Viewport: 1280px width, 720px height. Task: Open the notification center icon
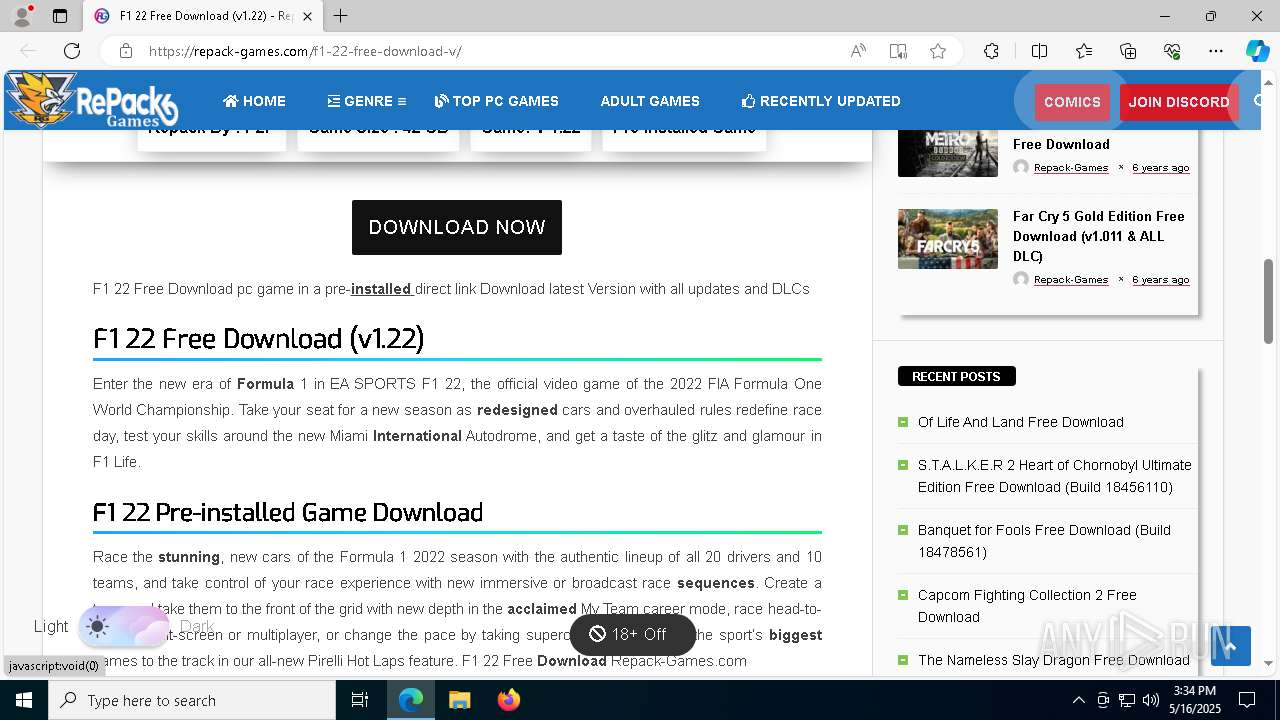click(x=1247, y=700)
